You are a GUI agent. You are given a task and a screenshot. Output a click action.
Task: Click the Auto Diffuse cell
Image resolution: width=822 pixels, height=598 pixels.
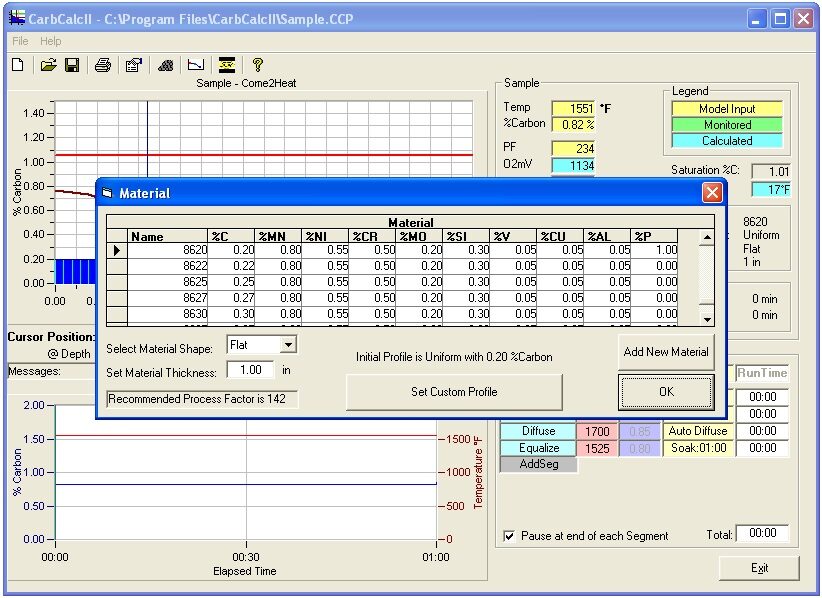pos(698,431)
